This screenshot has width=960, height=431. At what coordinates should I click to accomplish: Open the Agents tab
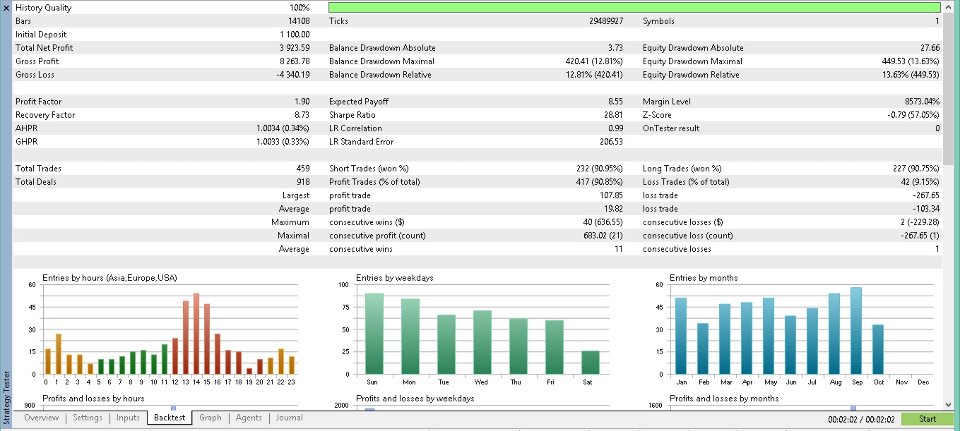click(249, 418)
